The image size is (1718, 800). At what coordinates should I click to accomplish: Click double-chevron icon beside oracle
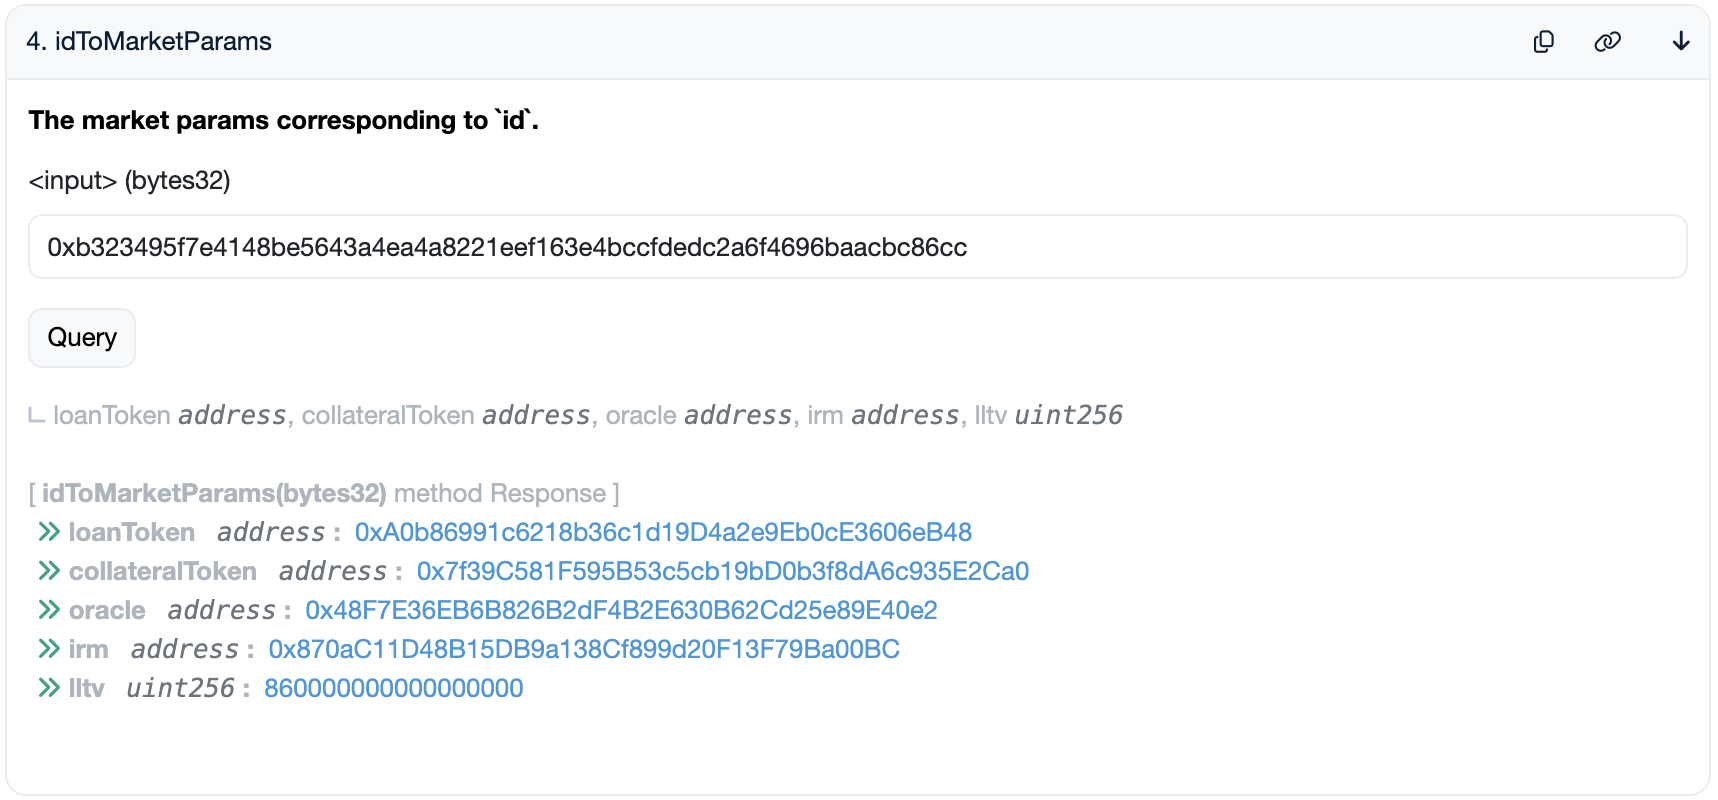pos(49,610)
